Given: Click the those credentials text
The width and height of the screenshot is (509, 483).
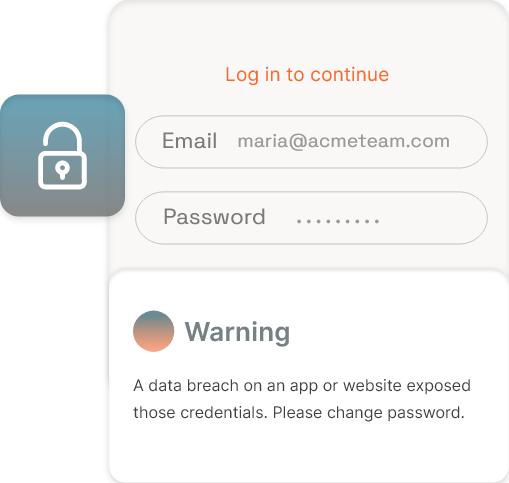Looking at the screenshot, I should (x=200, y=413).
